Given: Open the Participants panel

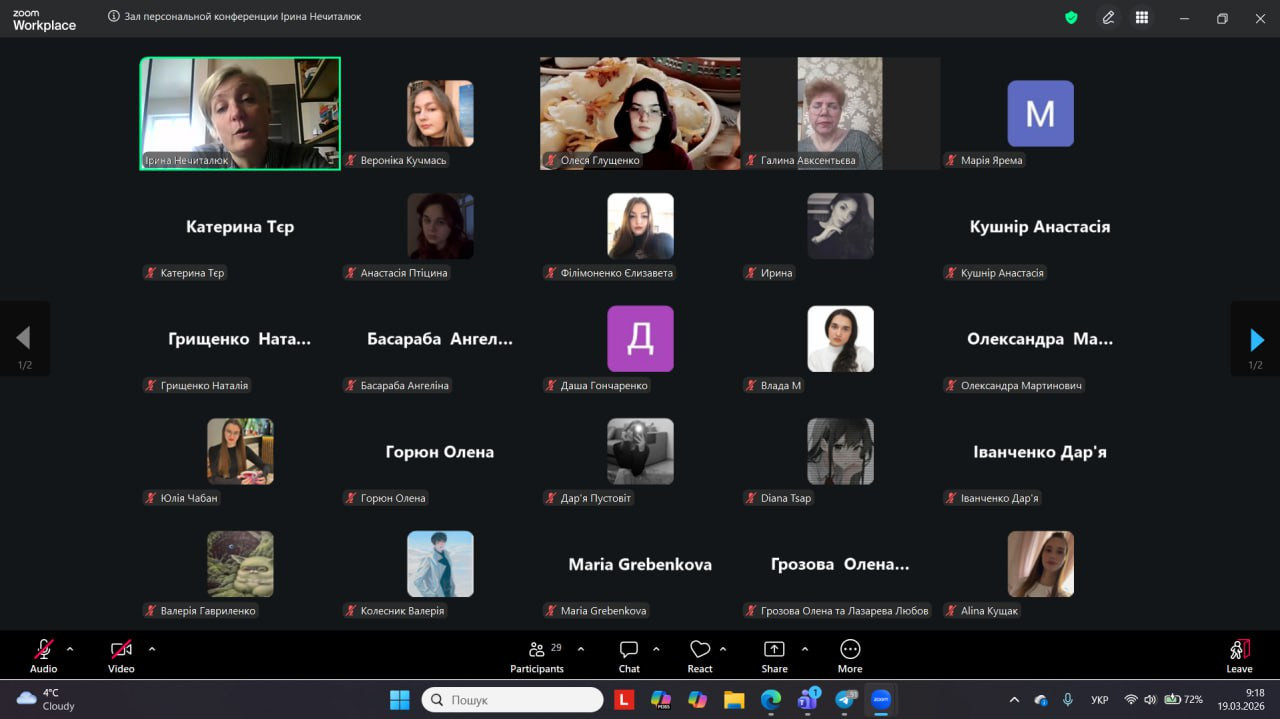Looking at the screenshot, I should tap(537, 655).
